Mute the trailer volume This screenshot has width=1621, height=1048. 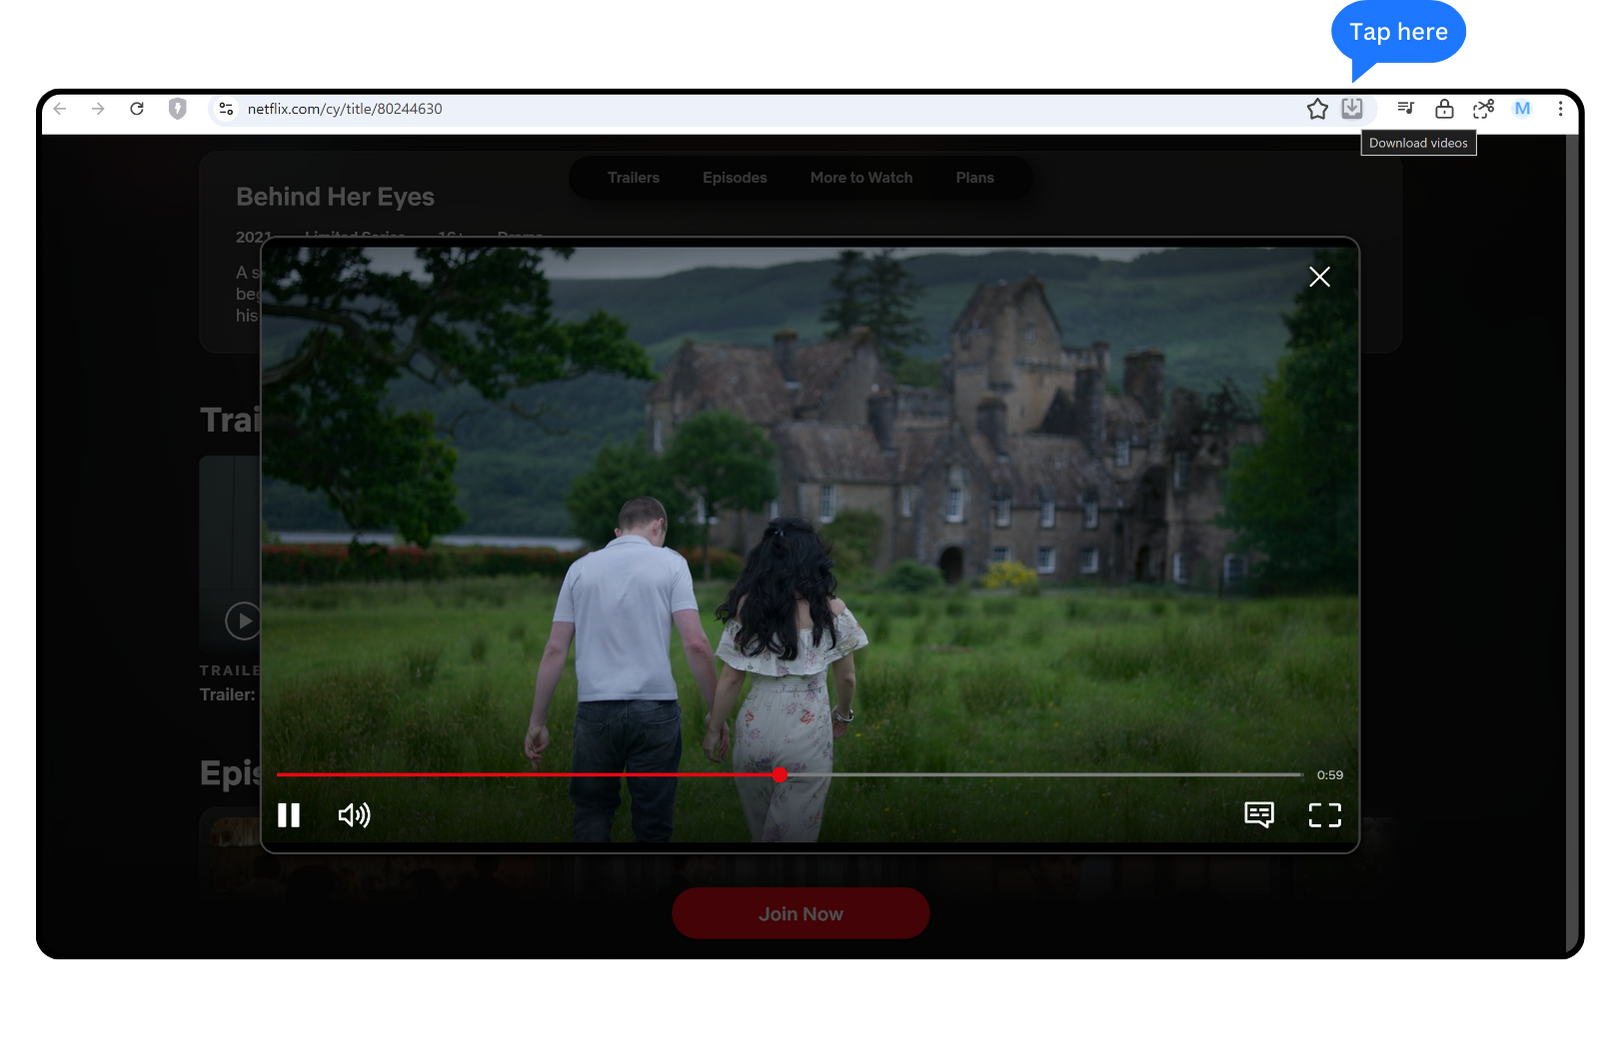click(354, 815)
